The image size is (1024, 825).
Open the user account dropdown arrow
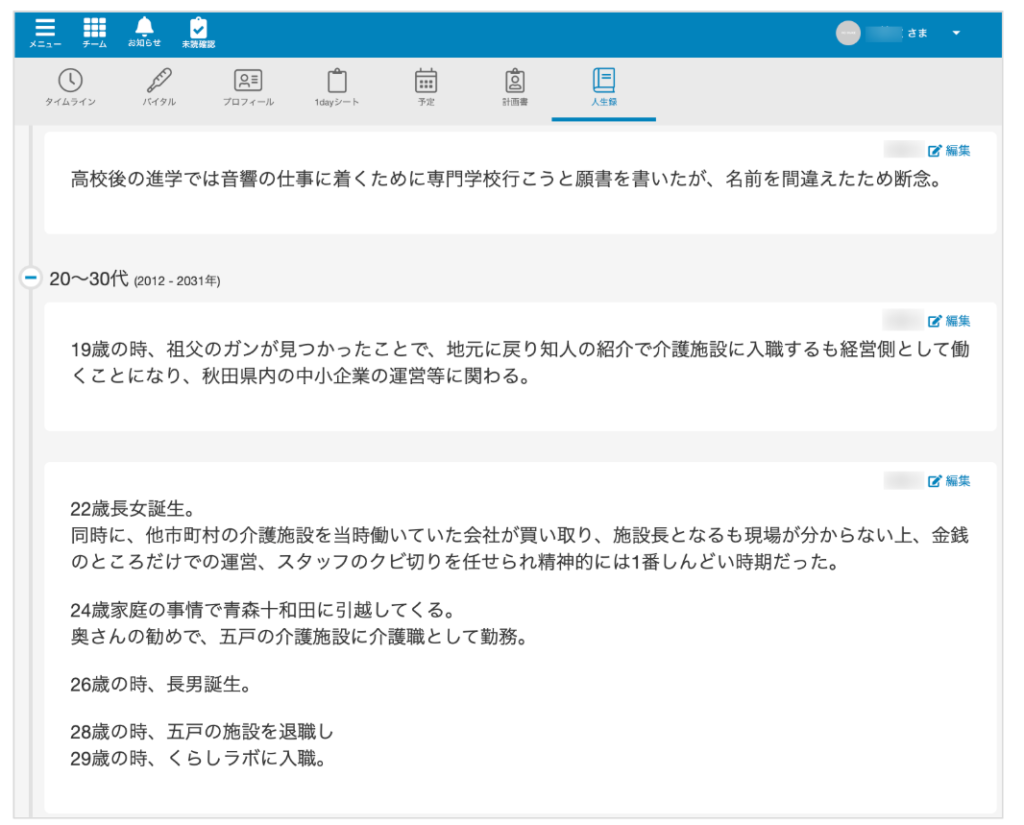pyautogui.click(x=956, y=33)
